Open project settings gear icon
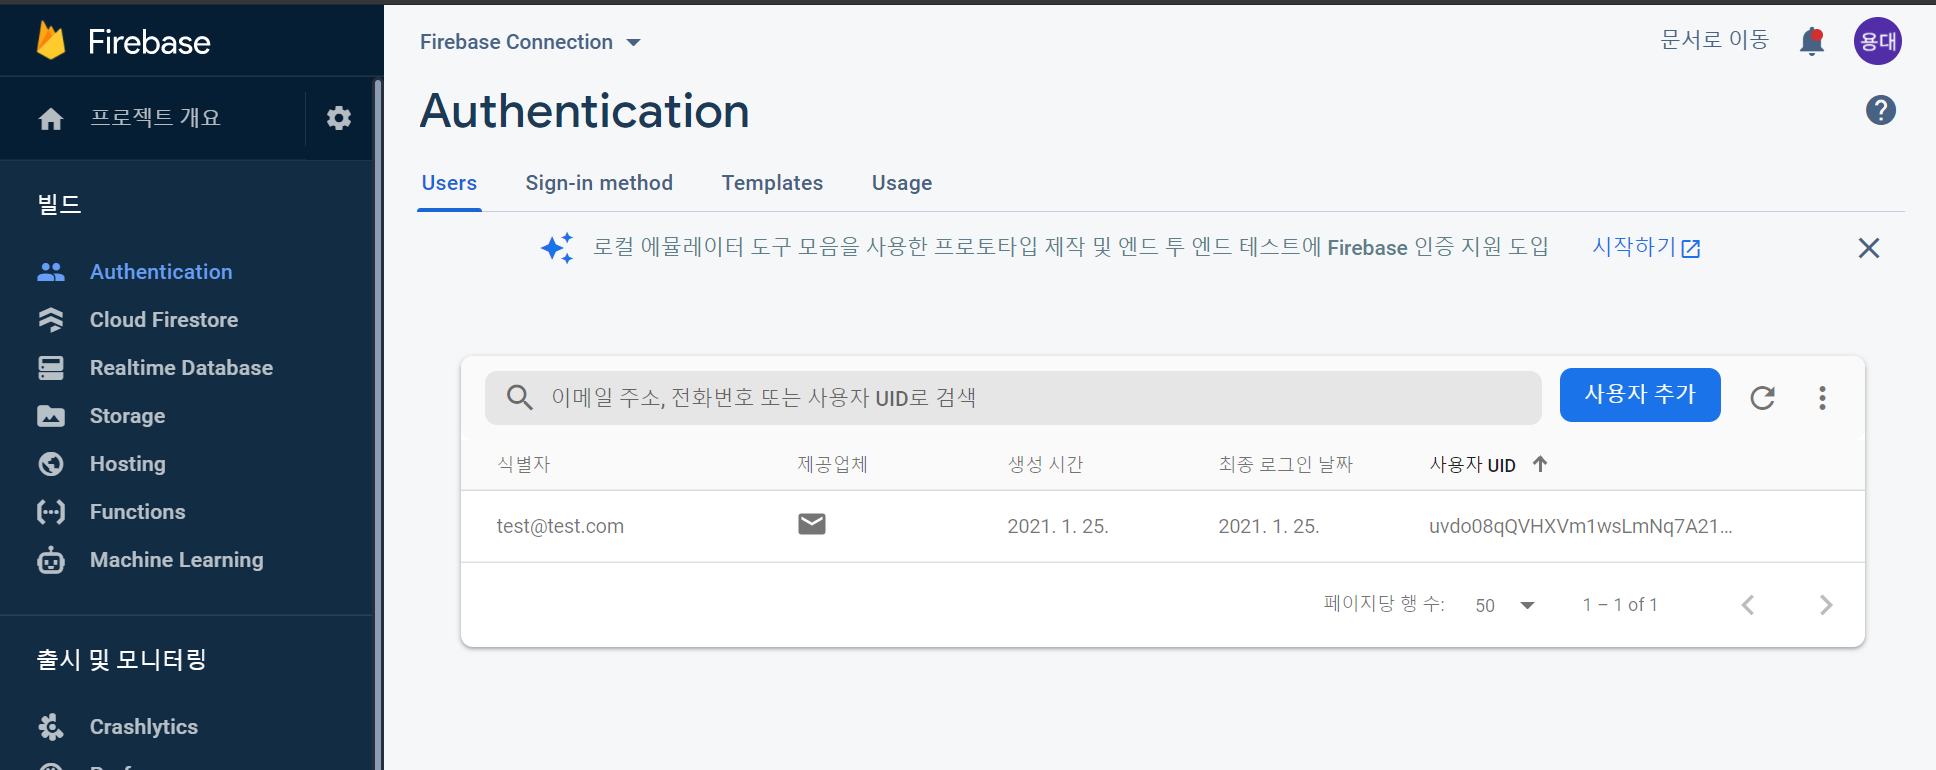1936x770 pixels. (339, 118)
